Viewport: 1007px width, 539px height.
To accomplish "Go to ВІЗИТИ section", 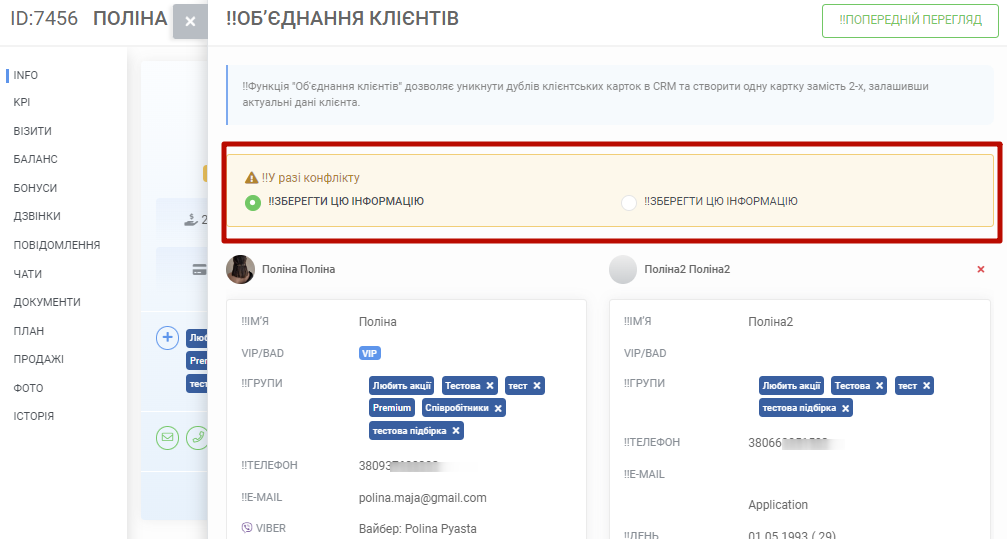I will tap(33, 131).
